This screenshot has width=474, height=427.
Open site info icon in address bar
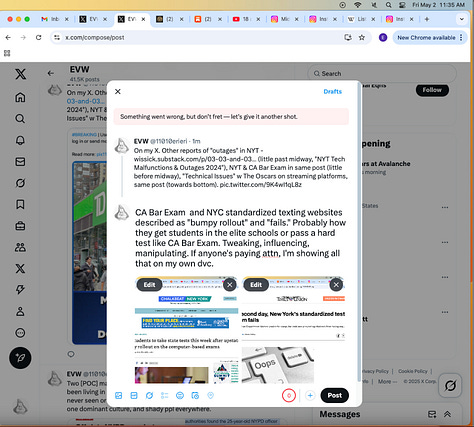pos(57,37)
